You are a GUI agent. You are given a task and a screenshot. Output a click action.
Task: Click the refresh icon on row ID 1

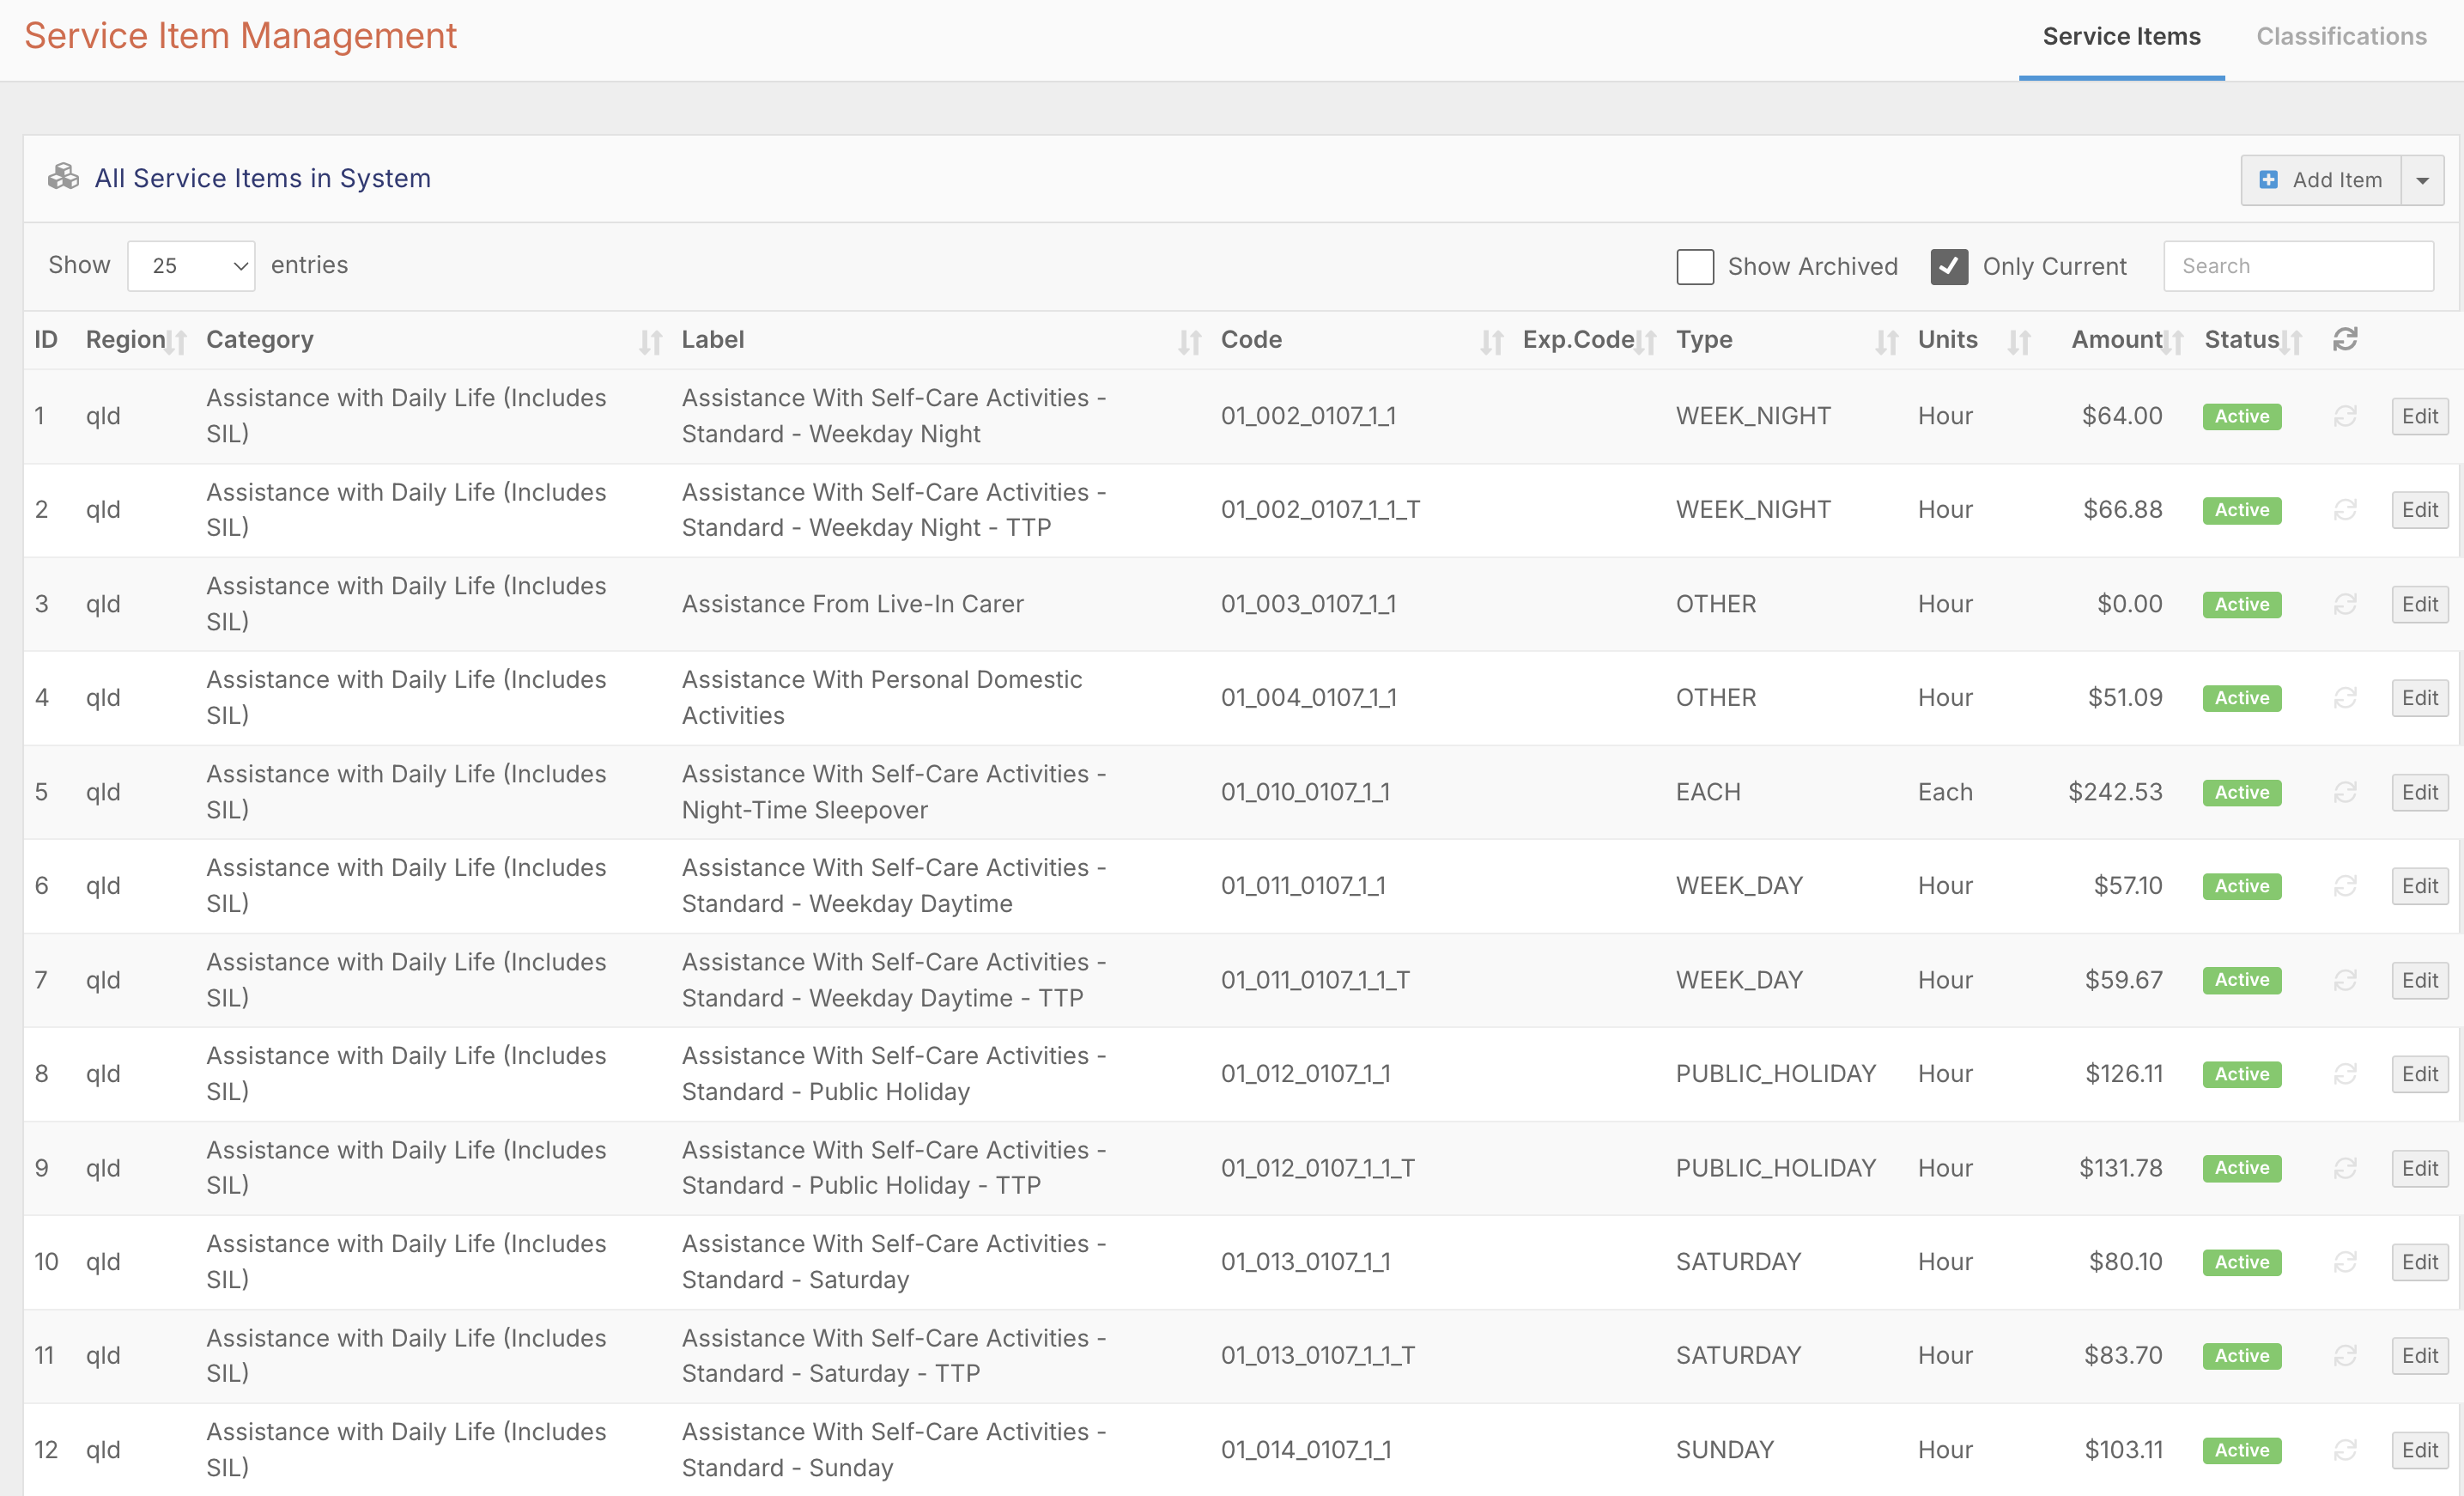pos(2345,416)
